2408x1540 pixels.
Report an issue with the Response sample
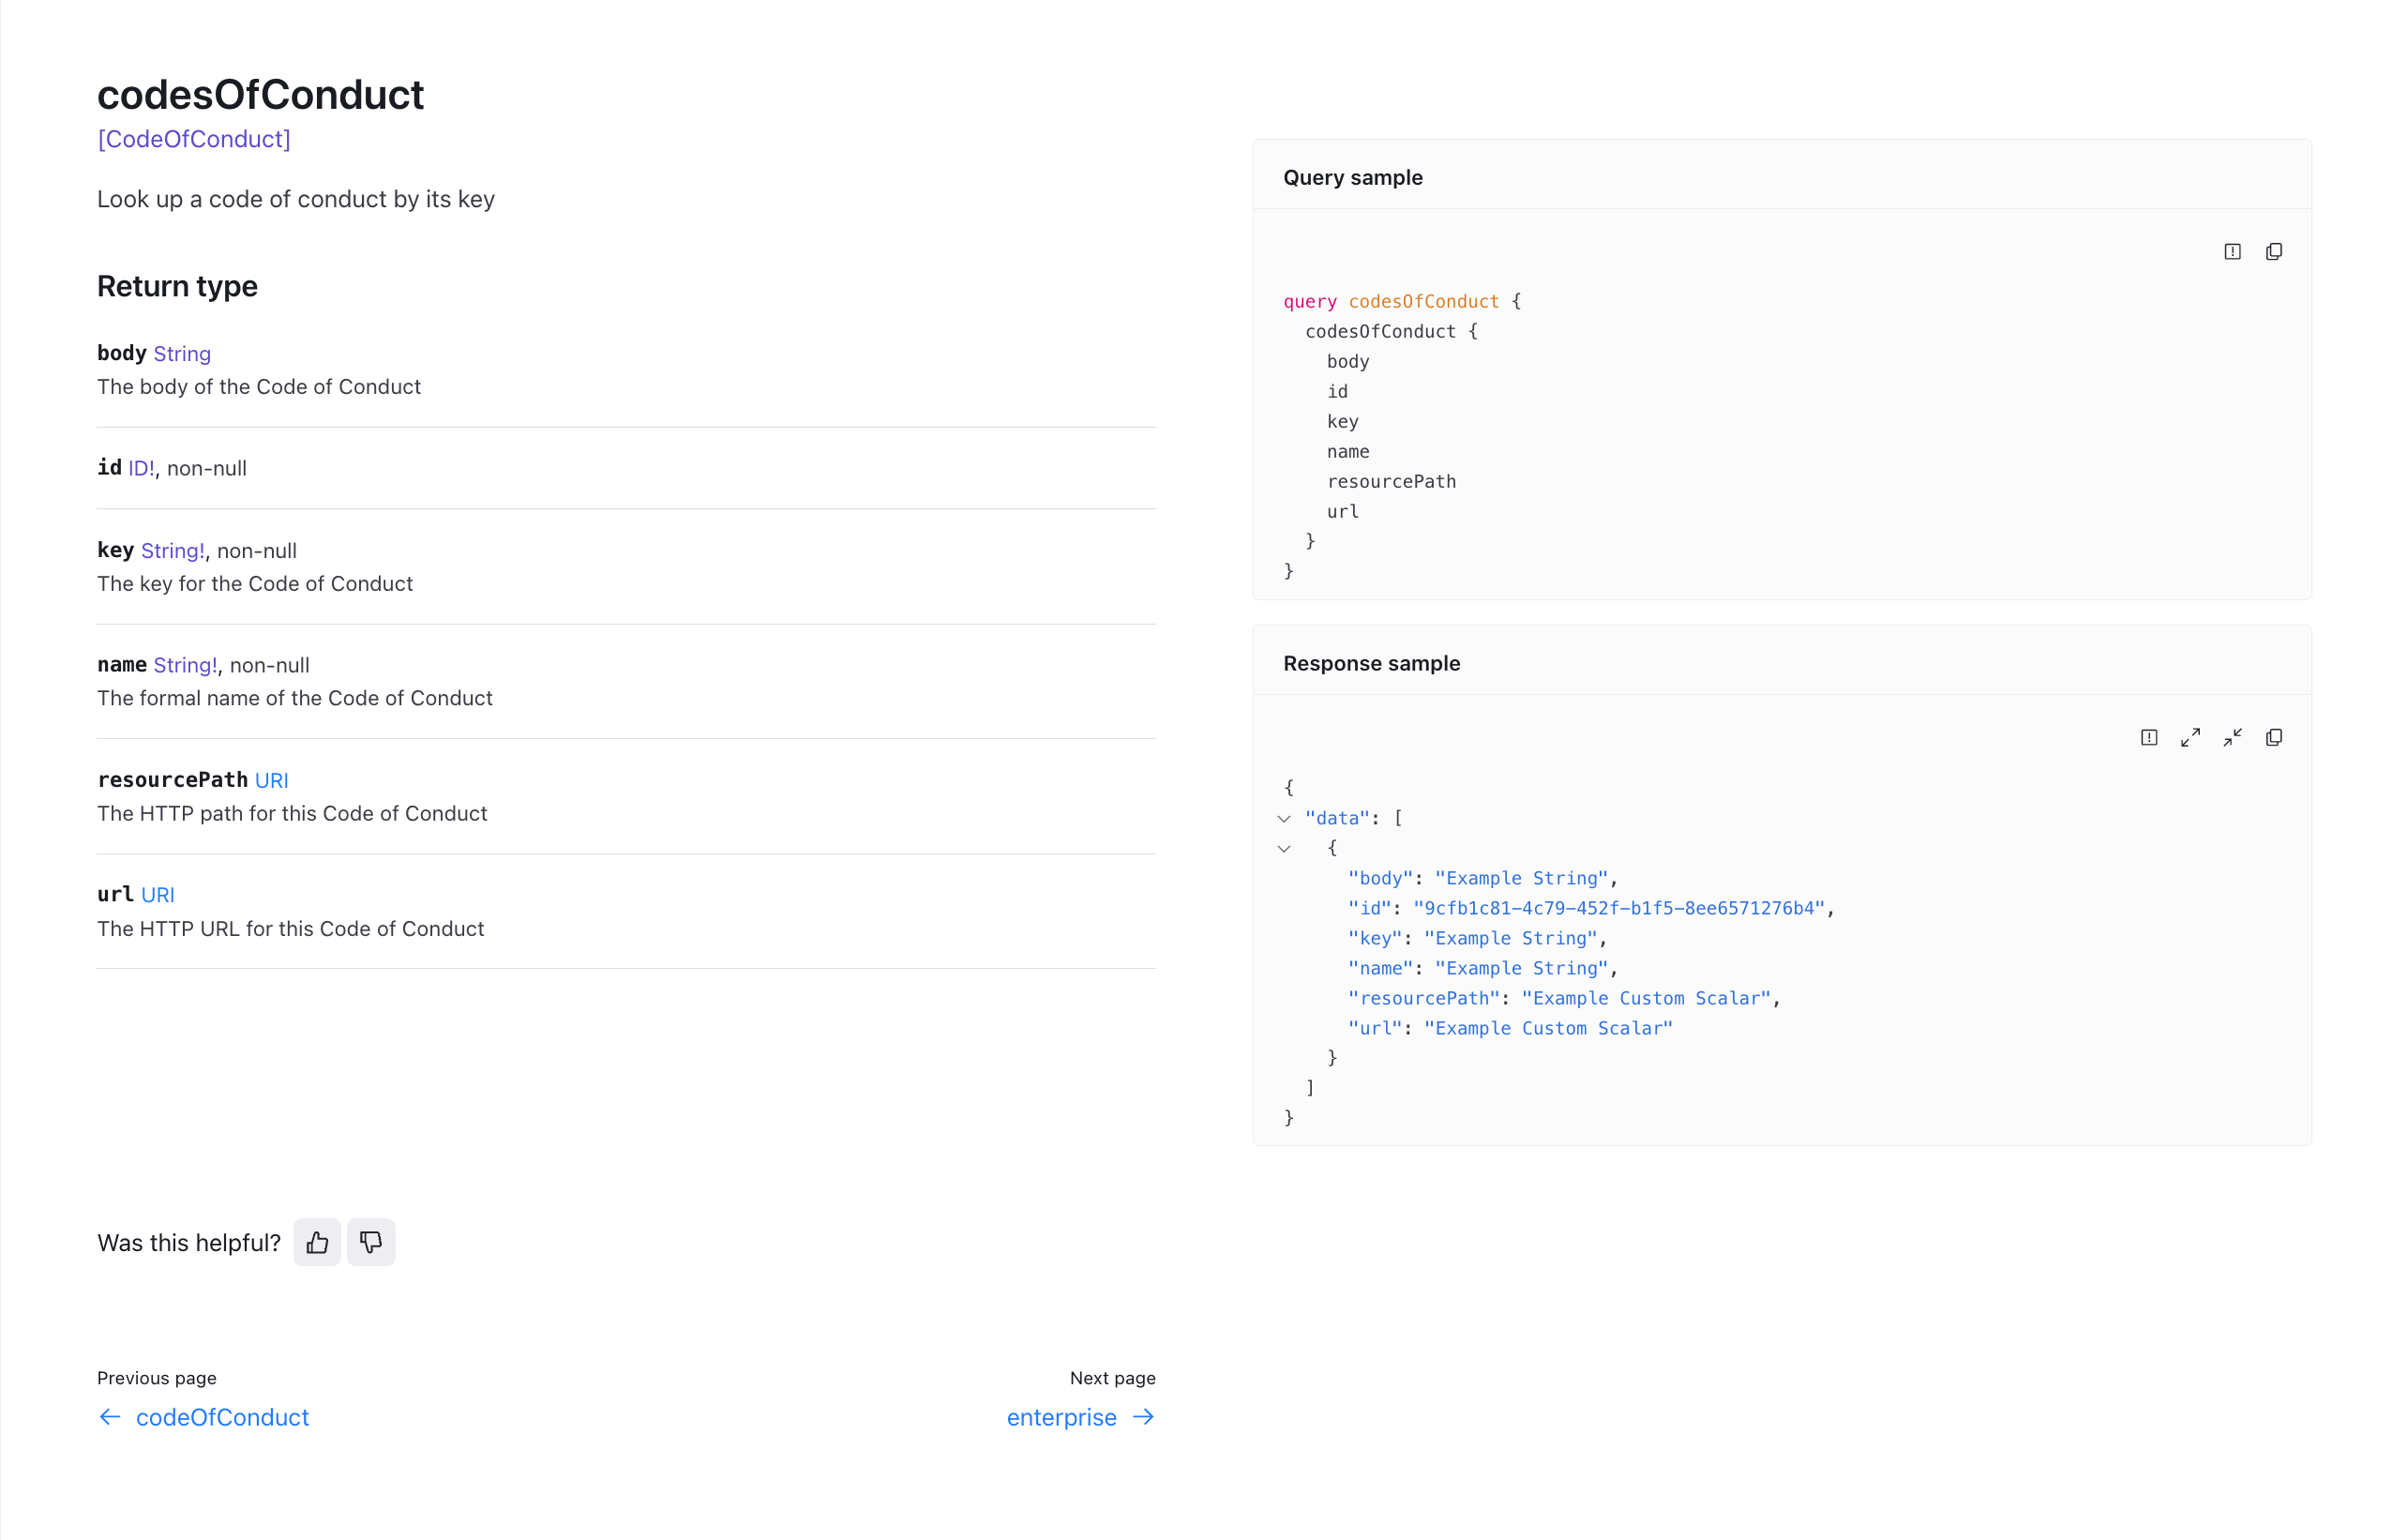(2149, 737)
